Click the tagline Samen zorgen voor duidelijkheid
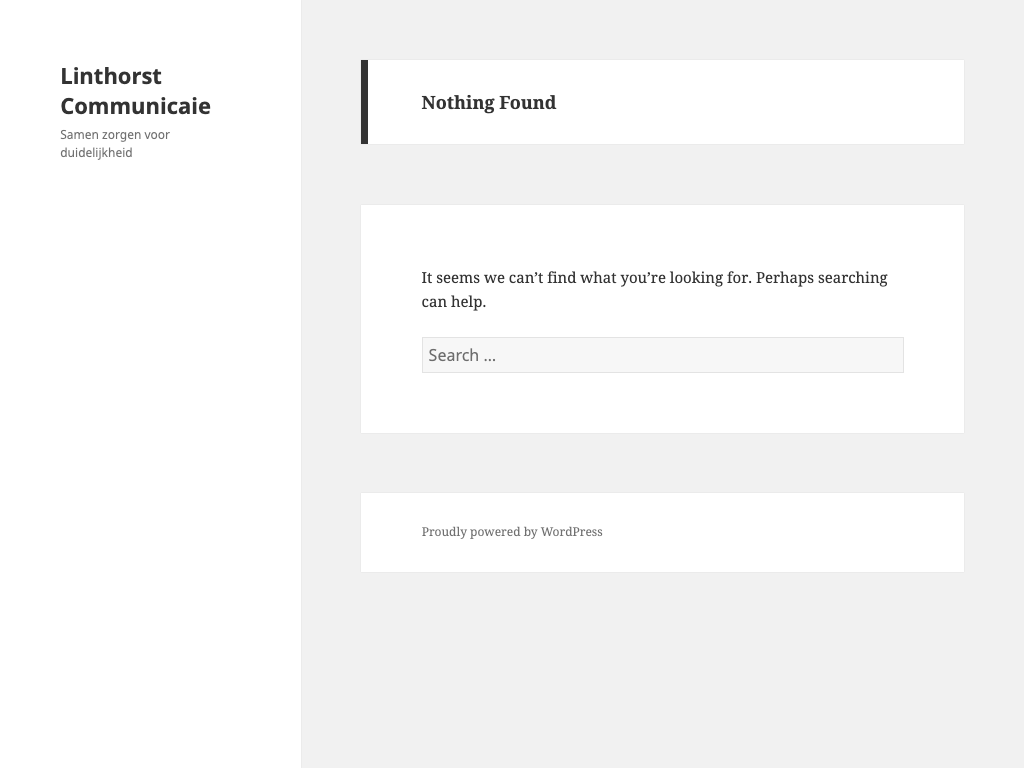The image size is (1024, 768). click(x=115, y=144)
